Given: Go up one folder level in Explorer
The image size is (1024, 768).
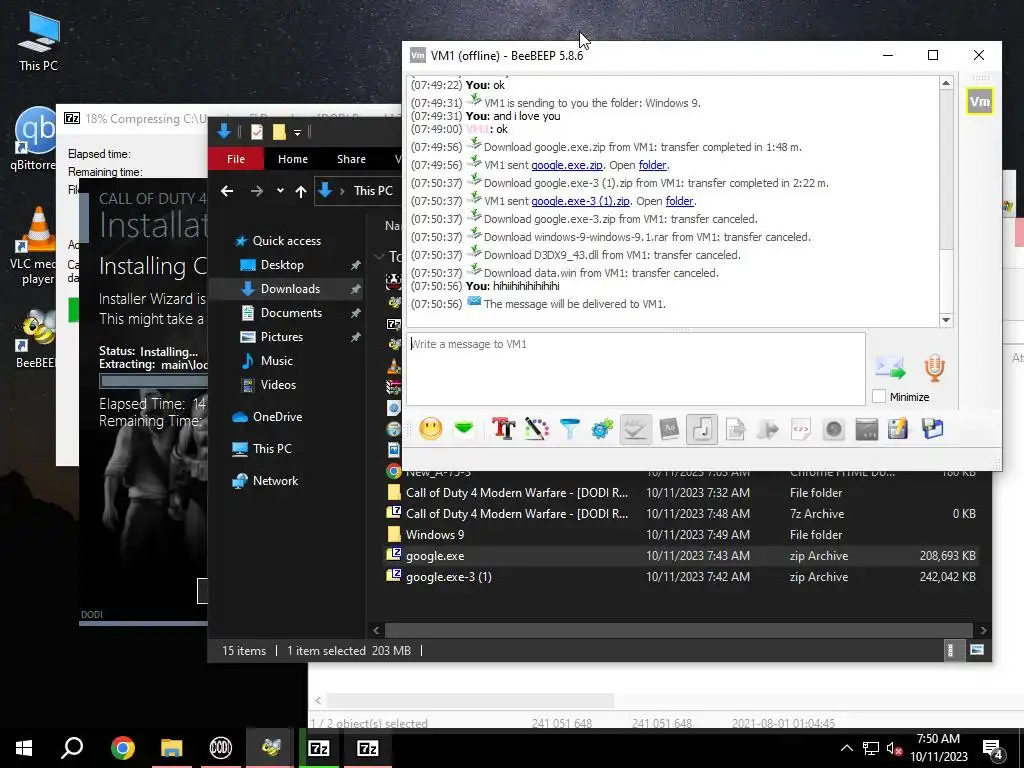Looking at the screenshot, I should click(x=300, y=191).
